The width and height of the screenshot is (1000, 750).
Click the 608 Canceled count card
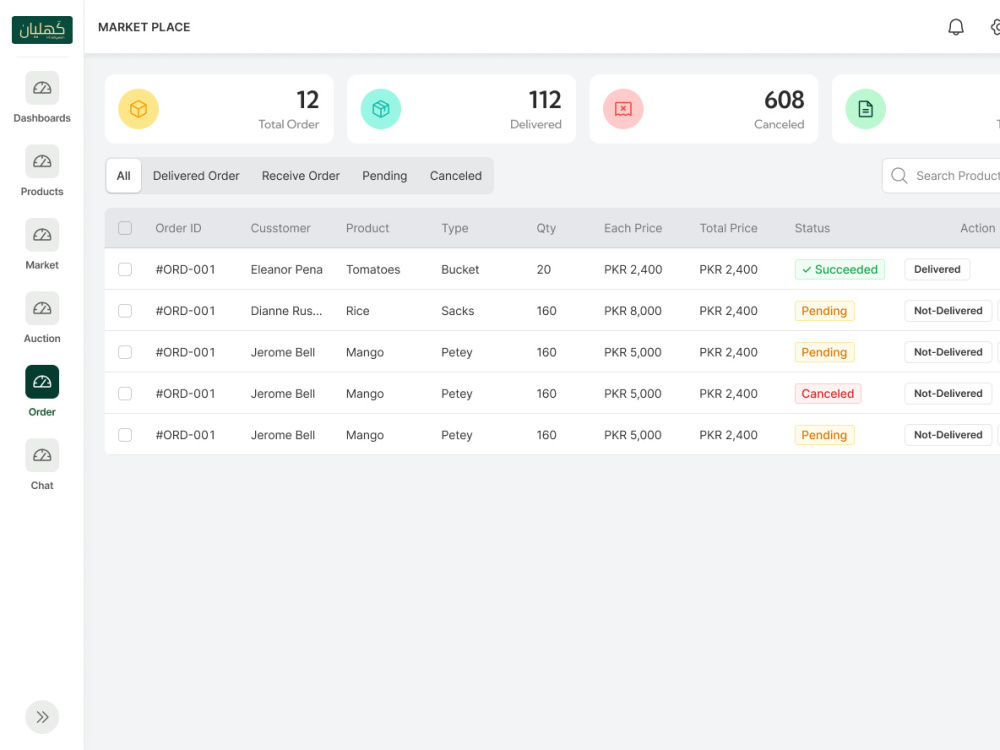pos(703,109)
